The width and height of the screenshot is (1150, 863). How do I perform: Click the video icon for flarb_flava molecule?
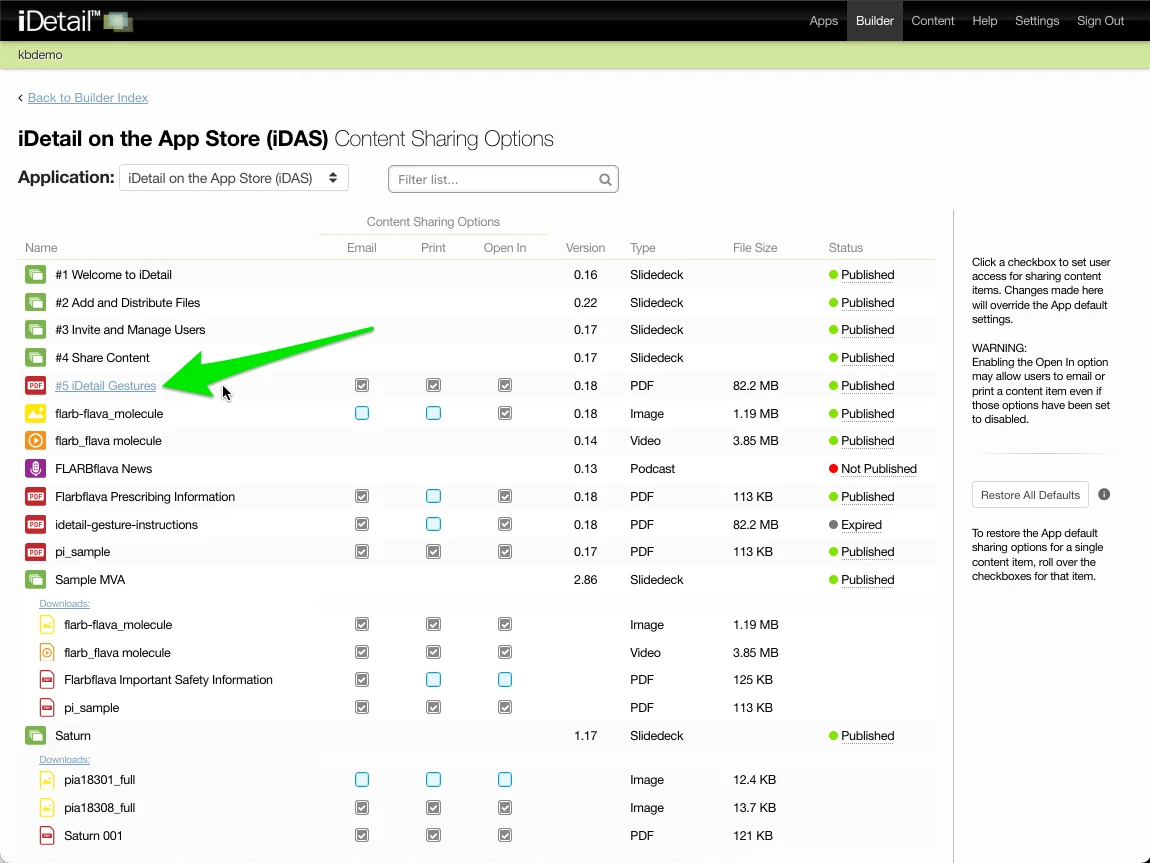pyautogui.click(x=36, y=441)
